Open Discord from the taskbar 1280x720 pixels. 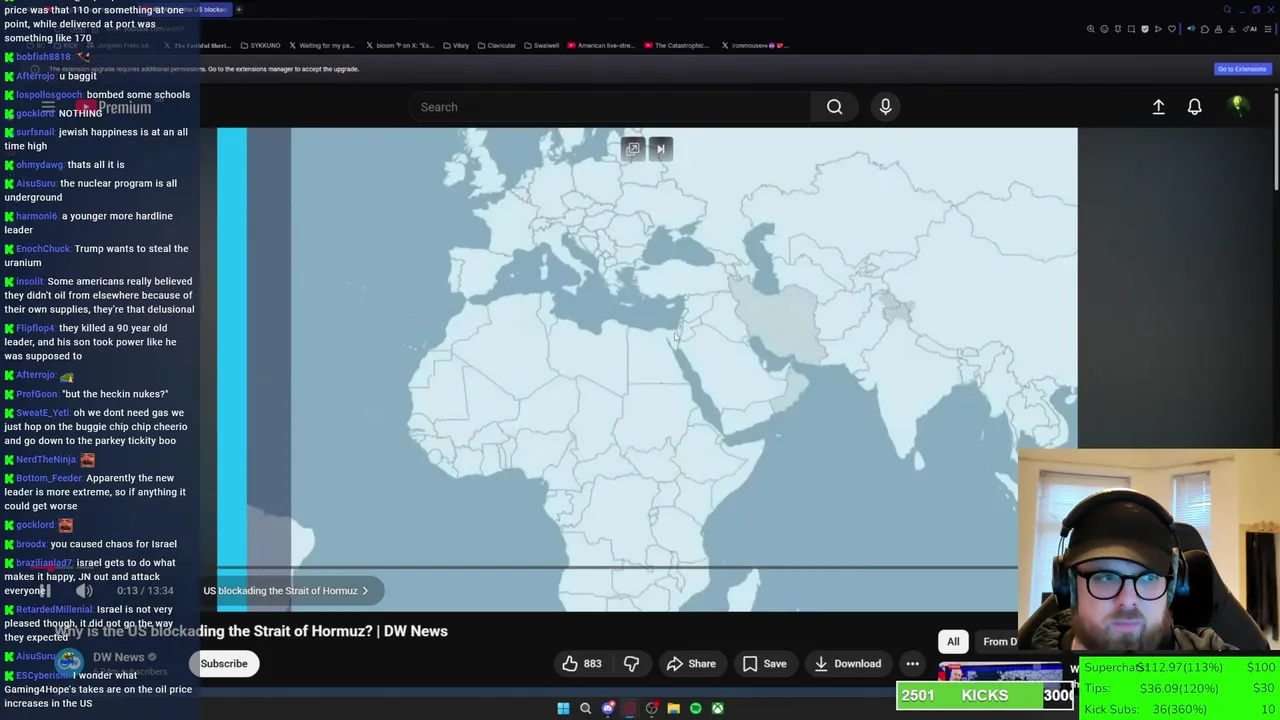pyautogui.click(x=608, y=708)
